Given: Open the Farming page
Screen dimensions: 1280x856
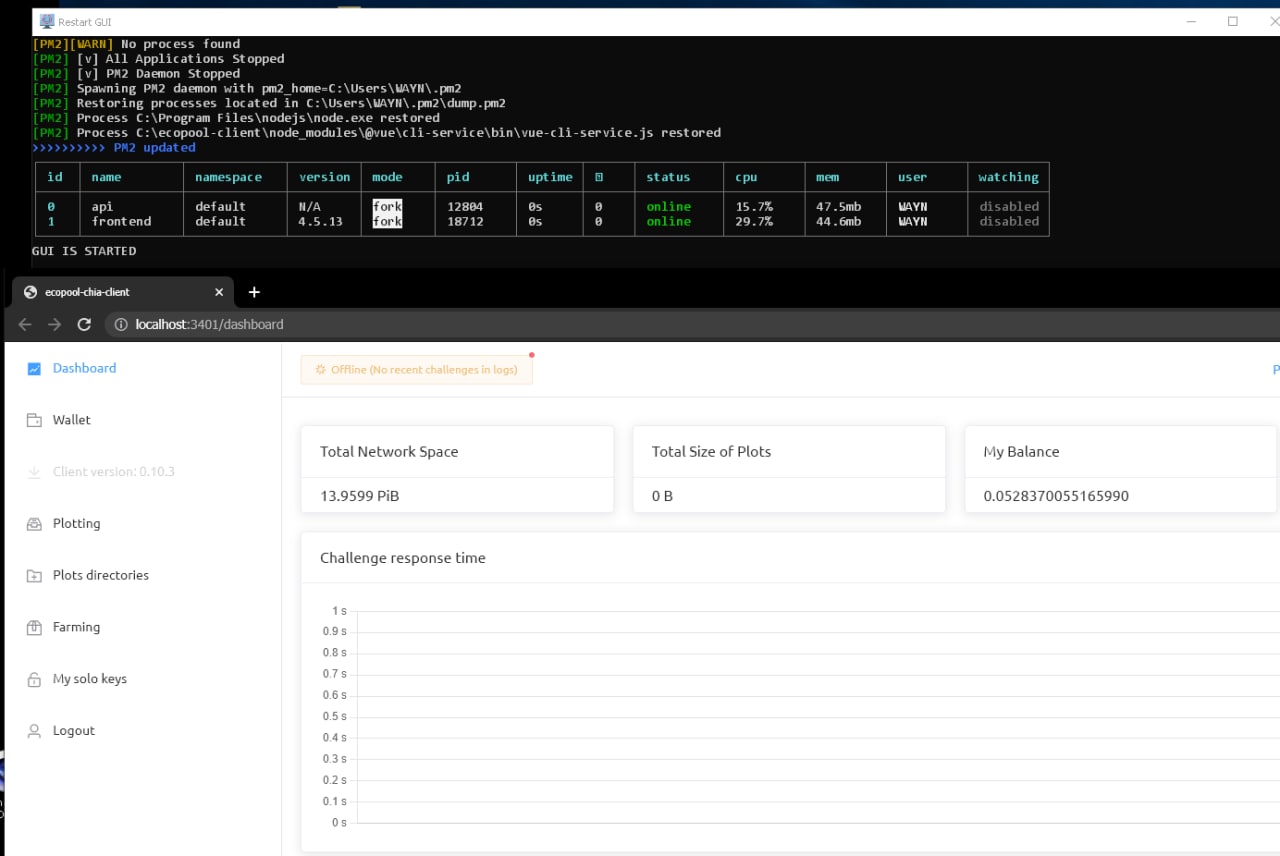Looking at the screenshot, I should point(77,627).
